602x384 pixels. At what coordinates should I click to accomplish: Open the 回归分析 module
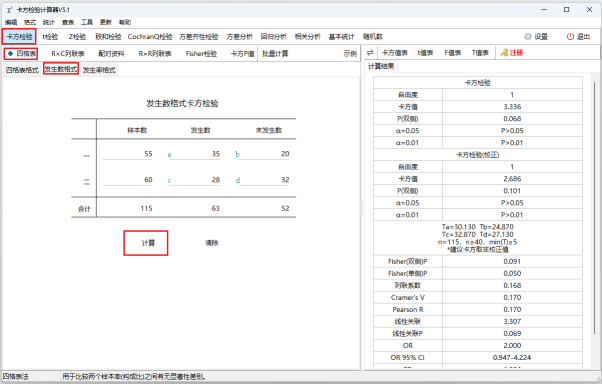[x=273, y=36]
